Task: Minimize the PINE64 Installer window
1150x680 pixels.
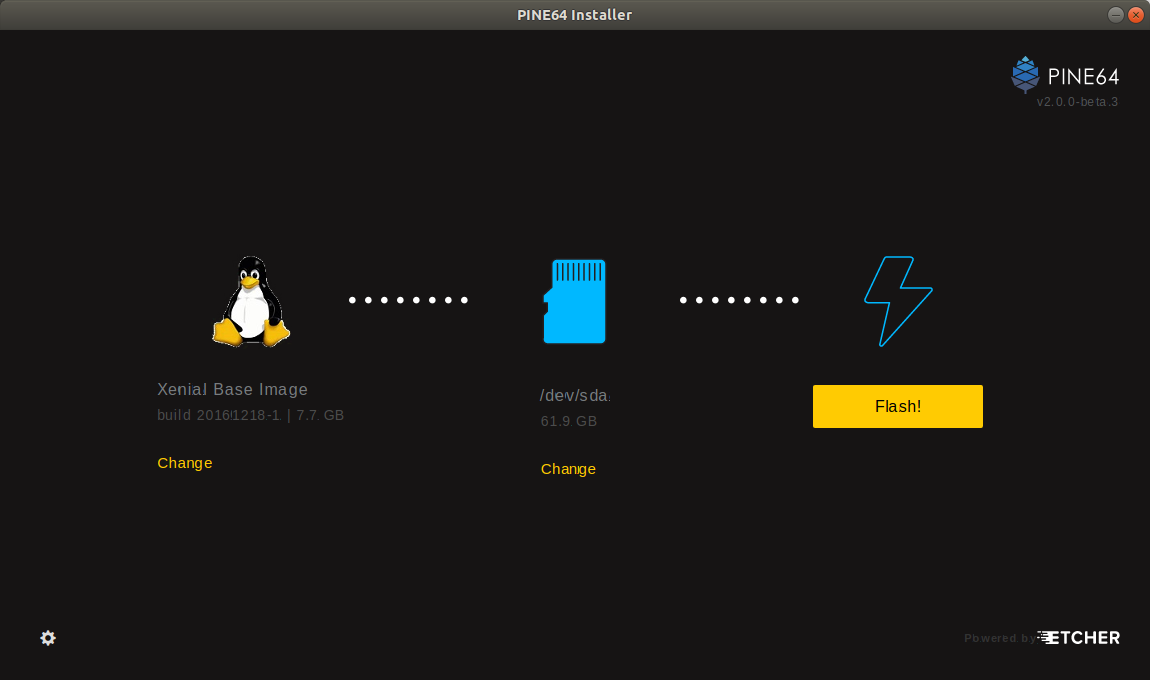Action: coord(1116,15)
